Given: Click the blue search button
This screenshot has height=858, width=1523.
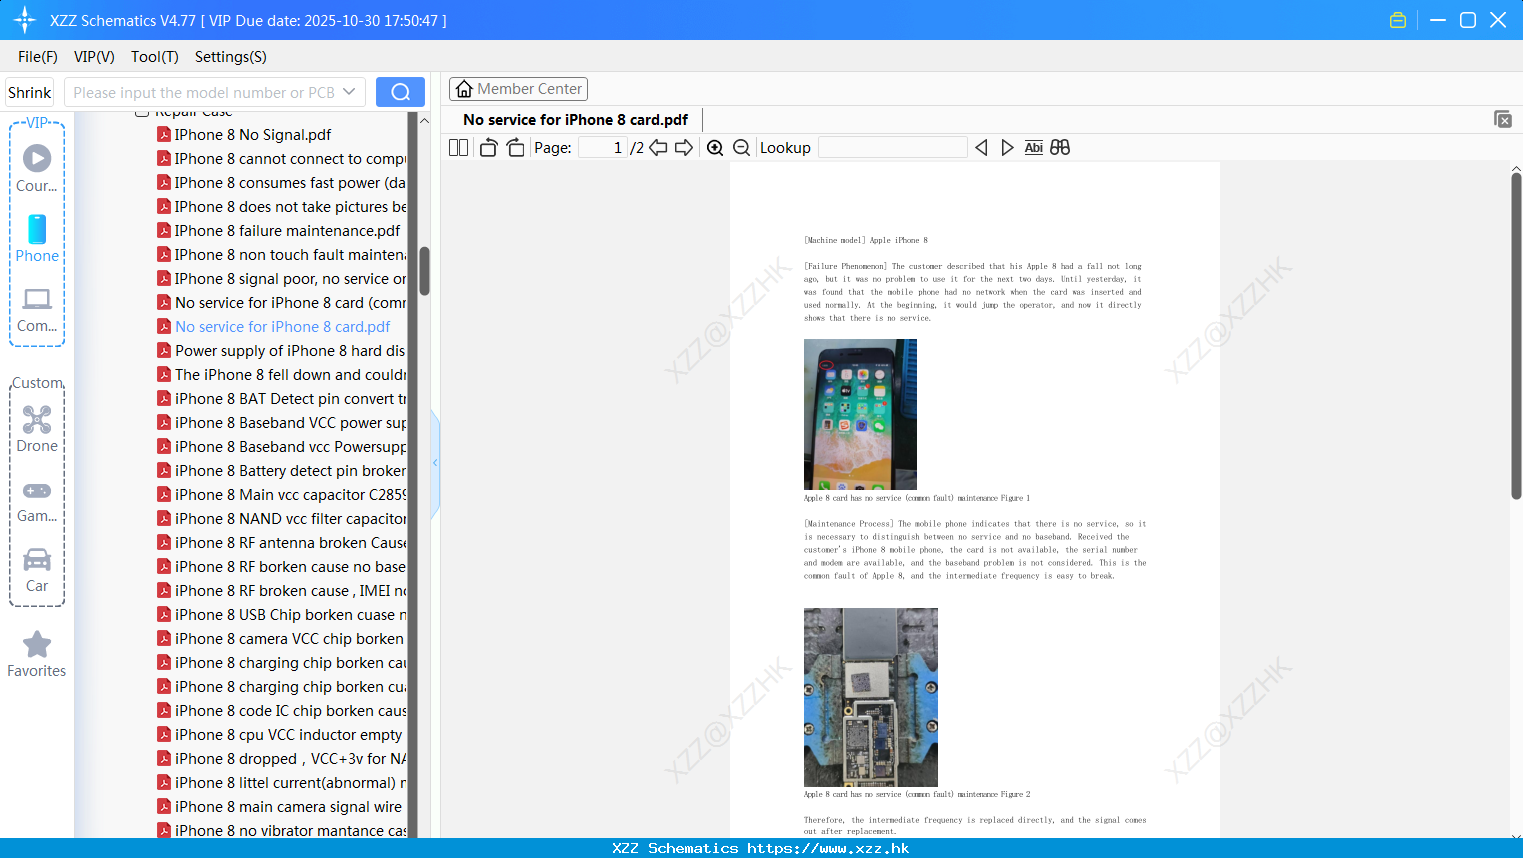Looking at the screenshot, I should (x=400, y=92).
